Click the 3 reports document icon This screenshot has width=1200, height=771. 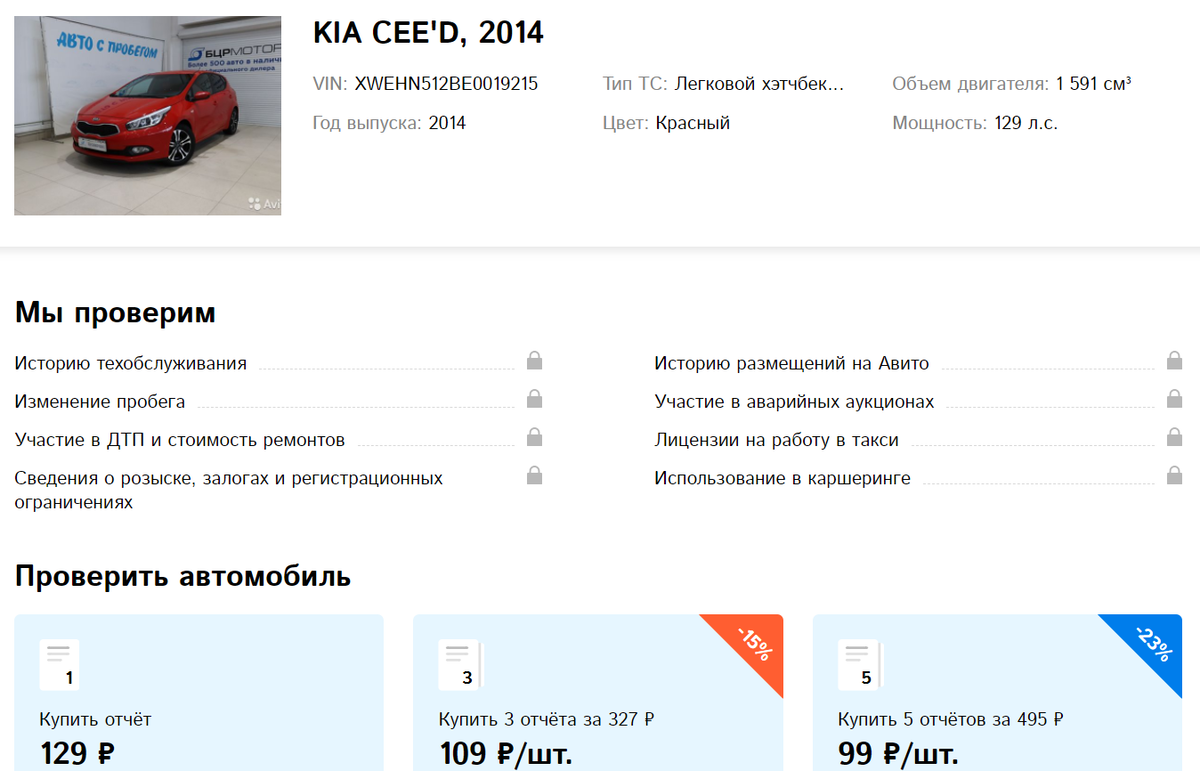(460, 665)
